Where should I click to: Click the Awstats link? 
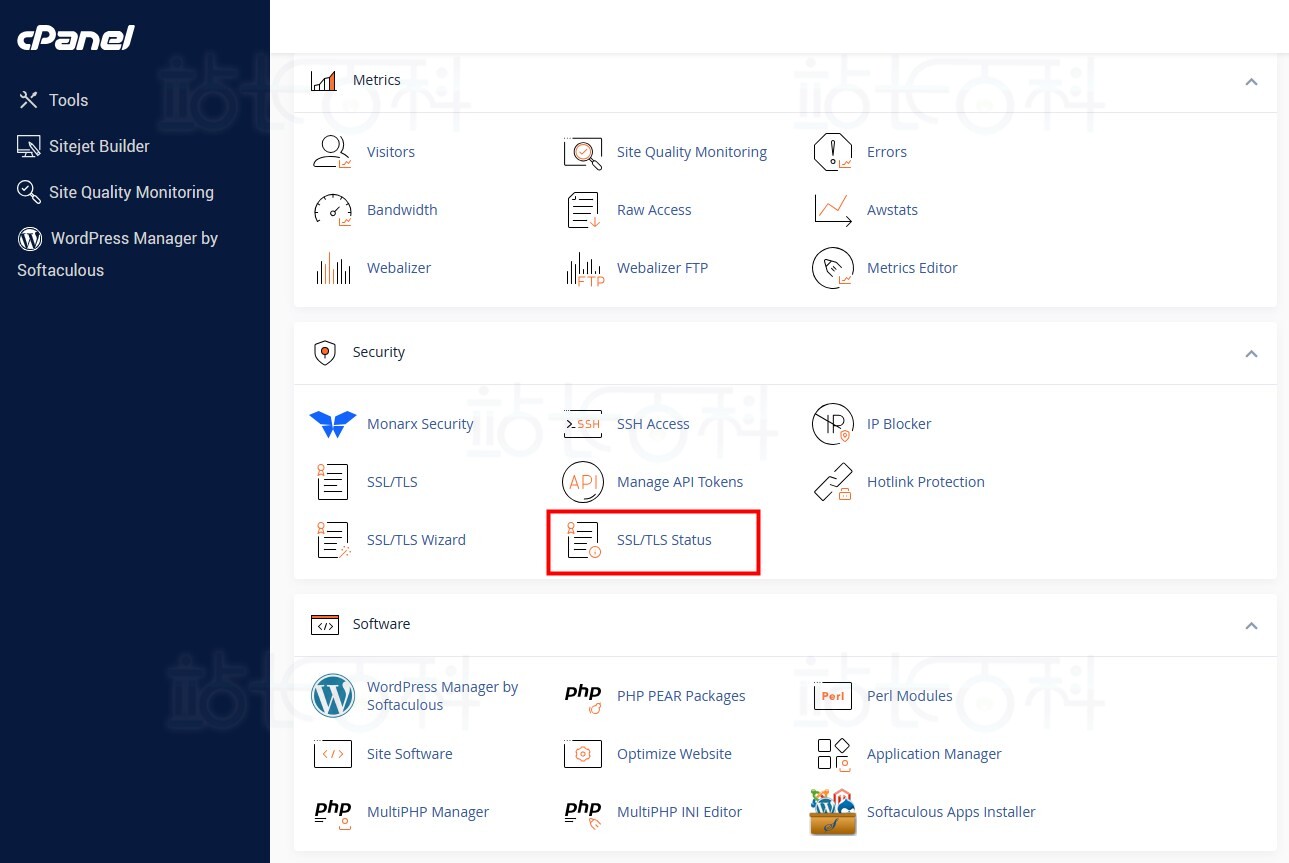pyautogui.click(x=892, y=210)
